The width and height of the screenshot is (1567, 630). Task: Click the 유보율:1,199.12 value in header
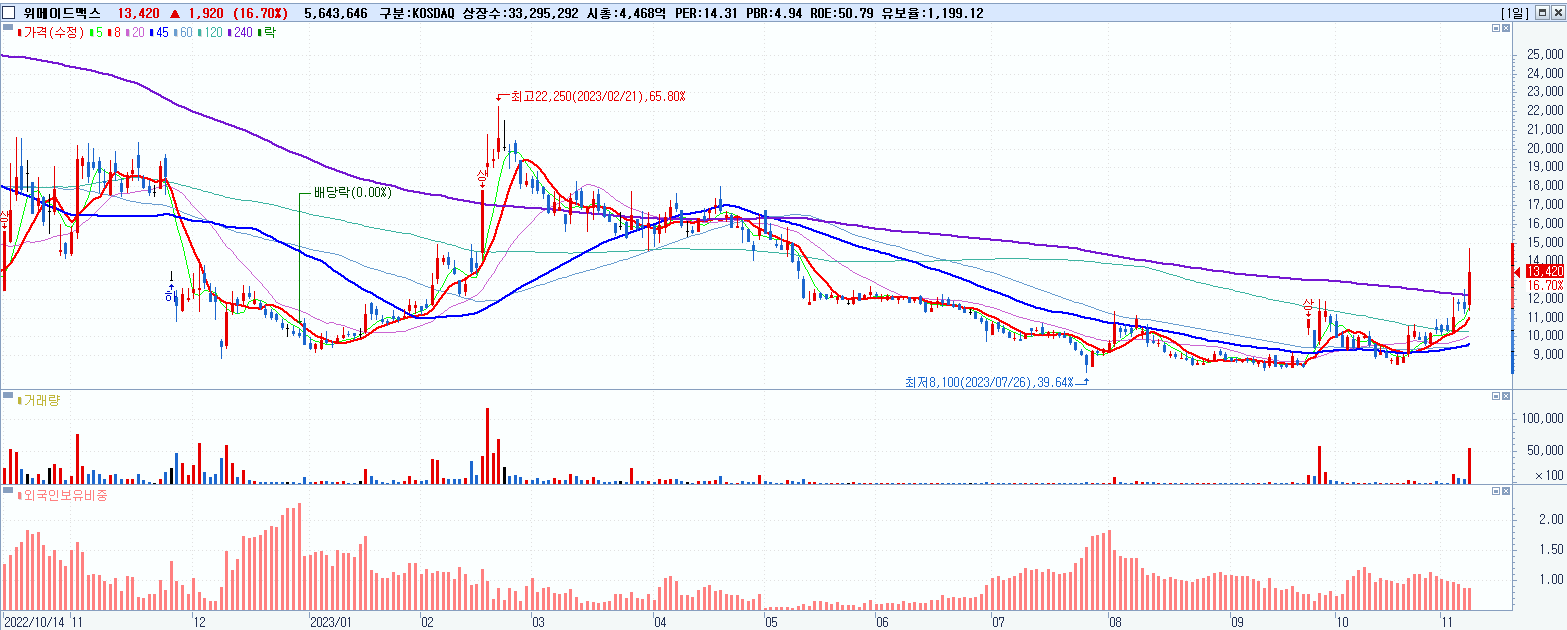tap(933, 13)
